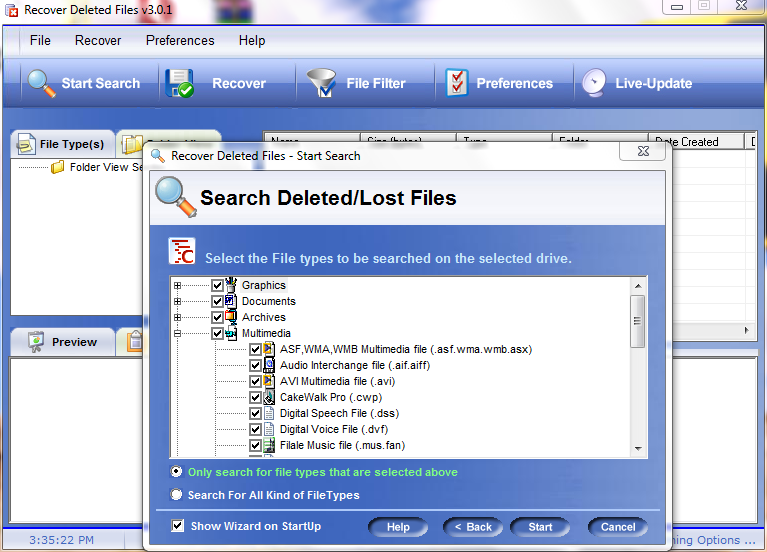Uncheck the Documents checkbox
Viewport: 767px width, 552px height.
(217, 301)
